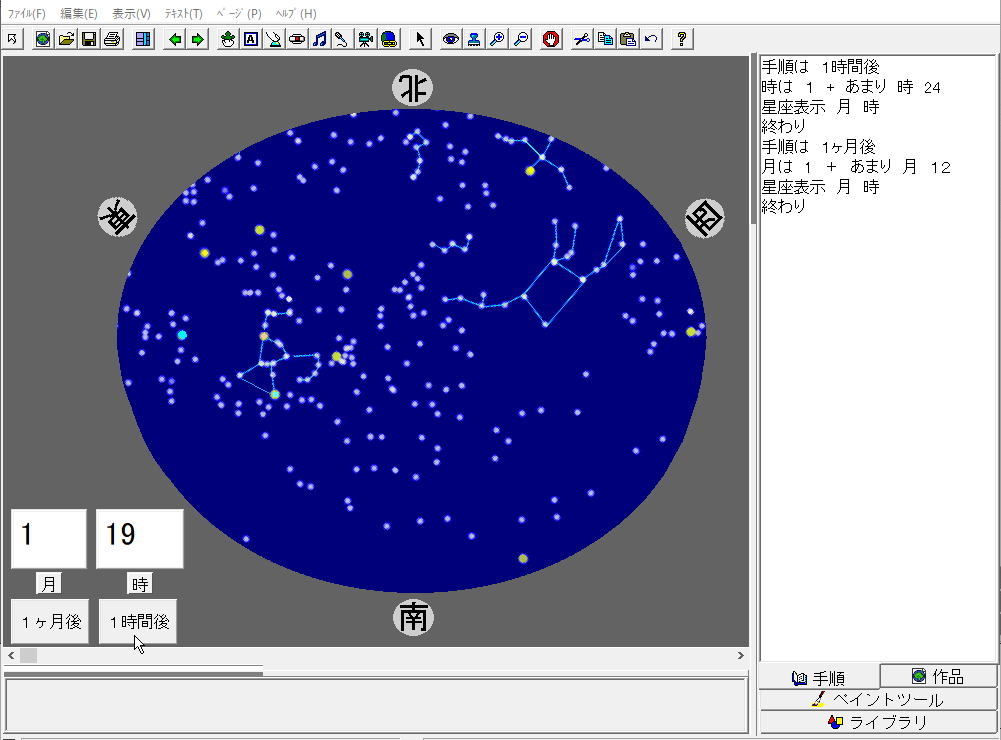The image size is (1001, 740).
Task: Click the open folder icon in toolbar
Action: pyautogui.click(x=66, y=39)
